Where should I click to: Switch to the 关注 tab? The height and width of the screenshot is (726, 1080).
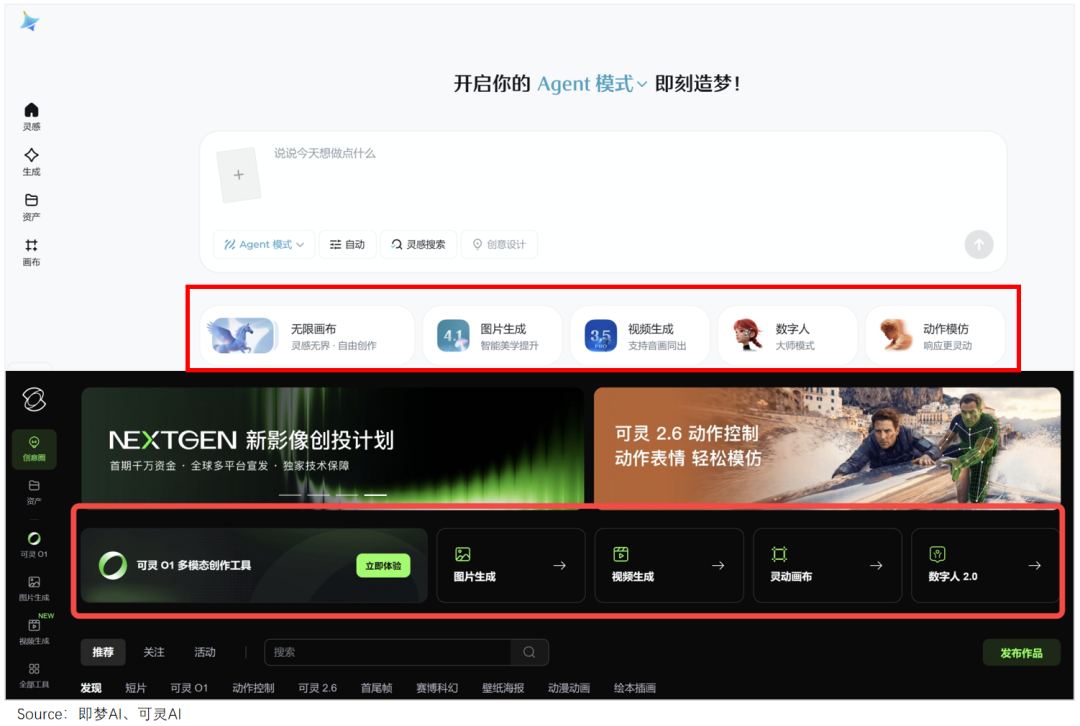[x=154, y=652]
